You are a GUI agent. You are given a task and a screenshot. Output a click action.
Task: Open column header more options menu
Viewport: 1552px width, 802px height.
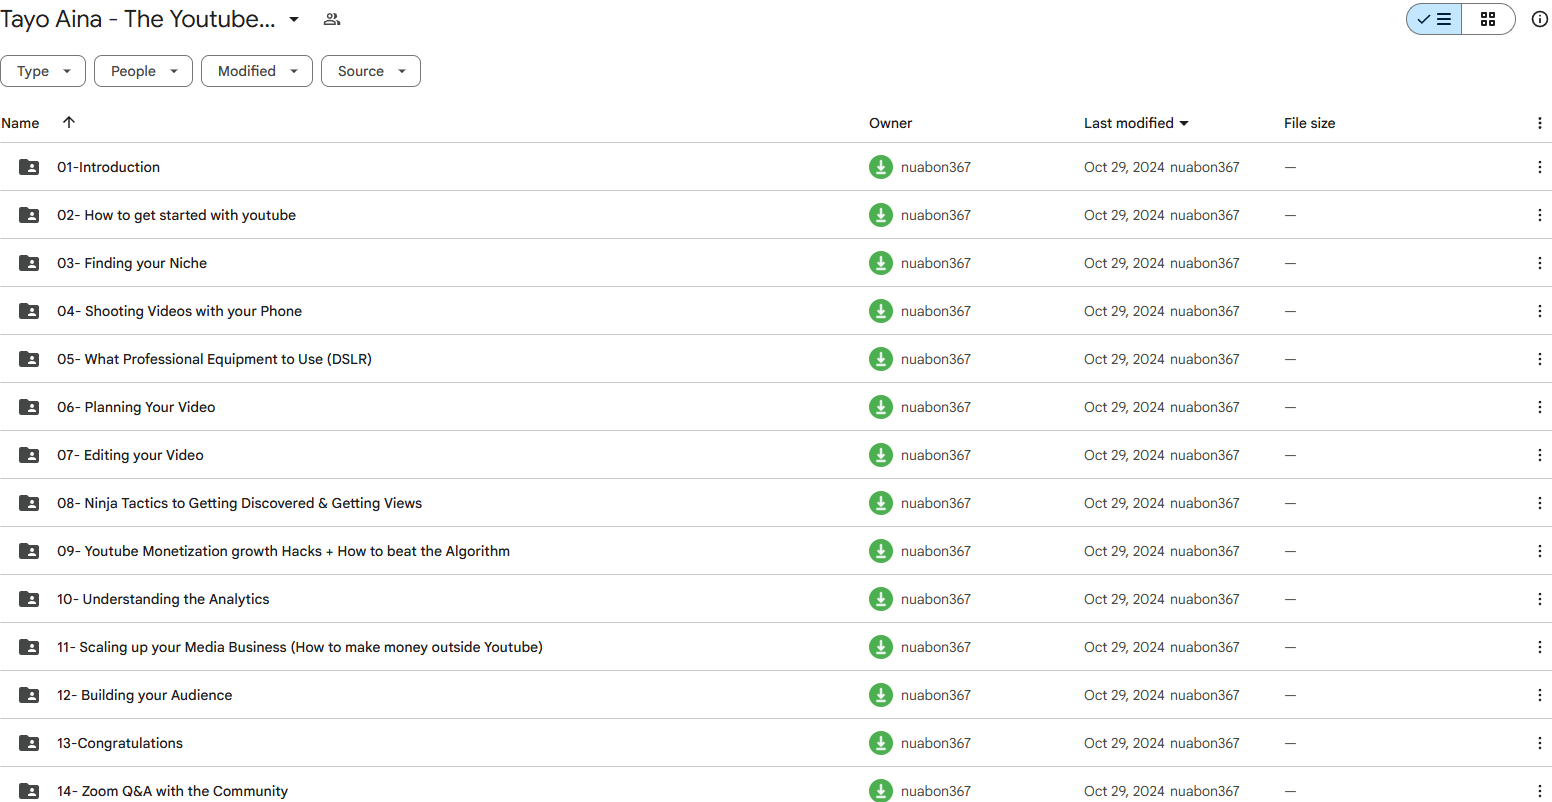tap(1539, 123)
